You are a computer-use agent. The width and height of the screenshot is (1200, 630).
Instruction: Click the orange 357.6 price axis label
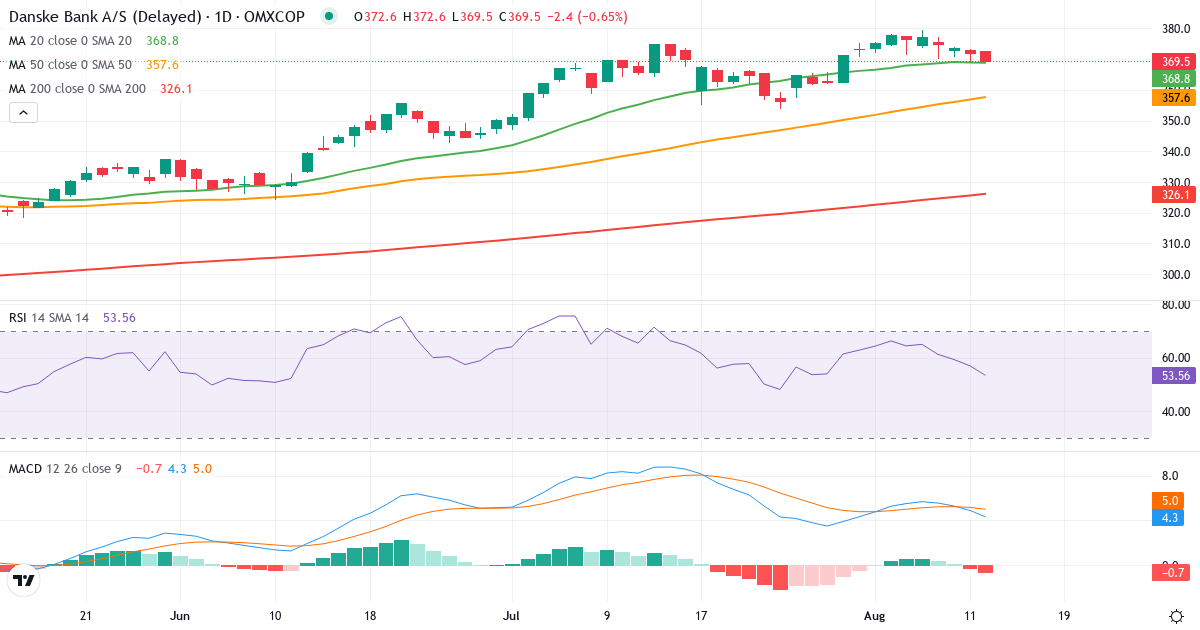tap(1175, 97)
